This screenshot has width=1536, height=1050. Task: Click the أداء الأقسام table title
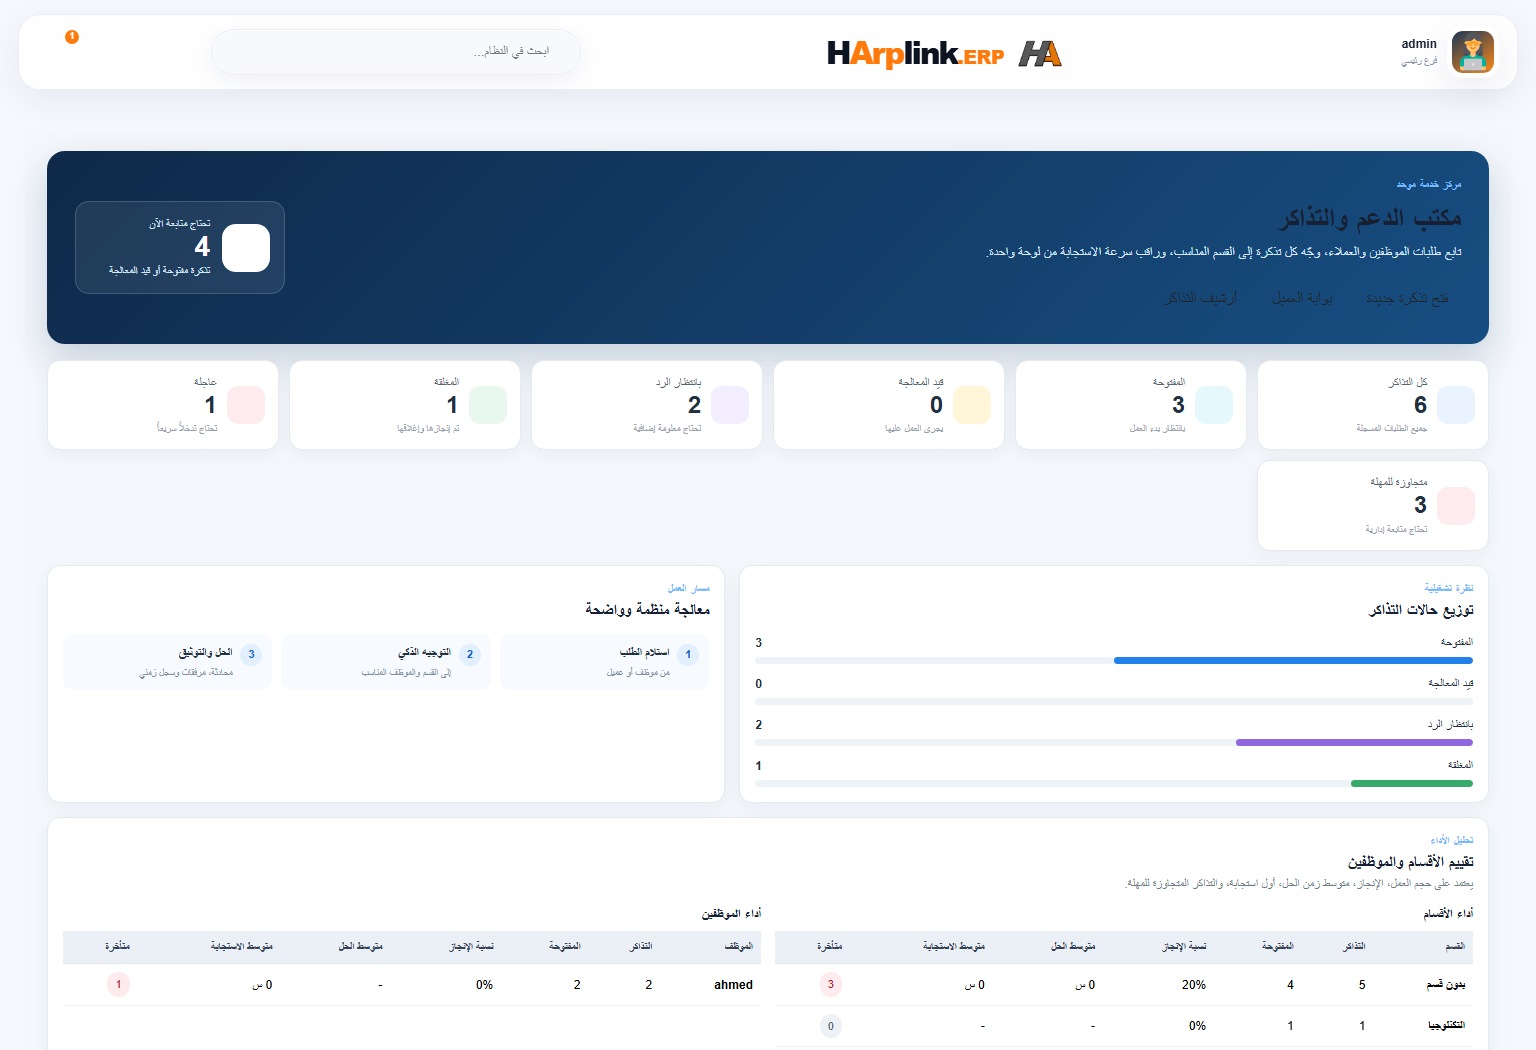[1448, 914]
